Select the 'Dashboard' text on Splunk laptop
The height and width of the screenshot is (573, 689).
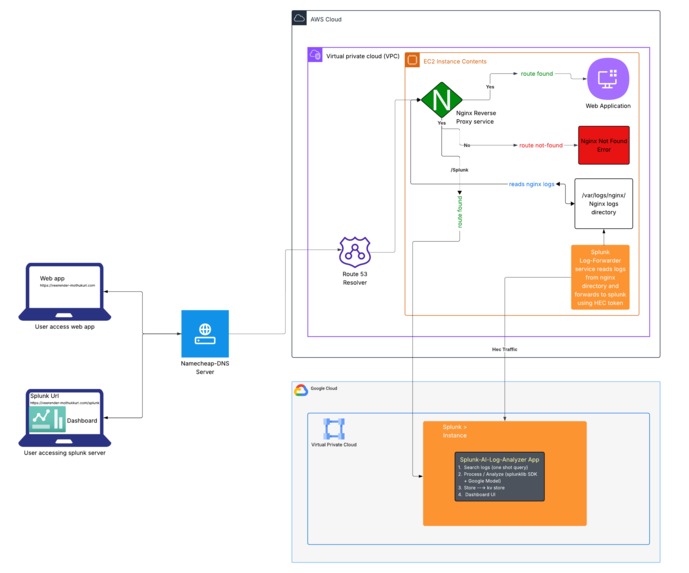[82, 421]
